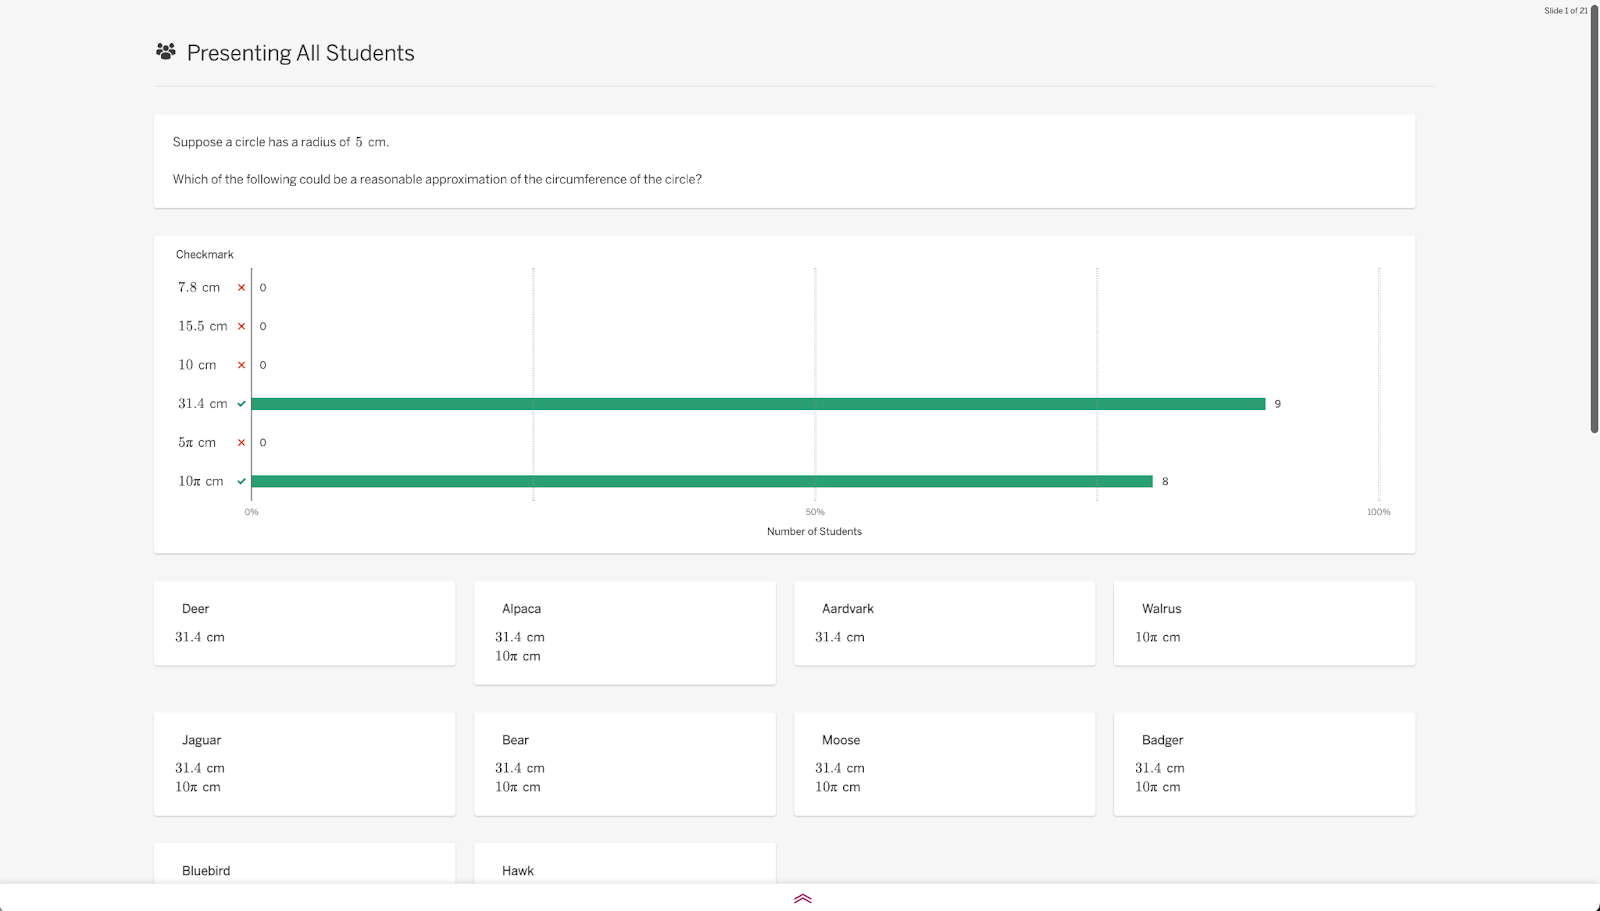The image size is (1600, 911).
Task: Expand the bottom chevron to show controls
Action: point(801,898)
